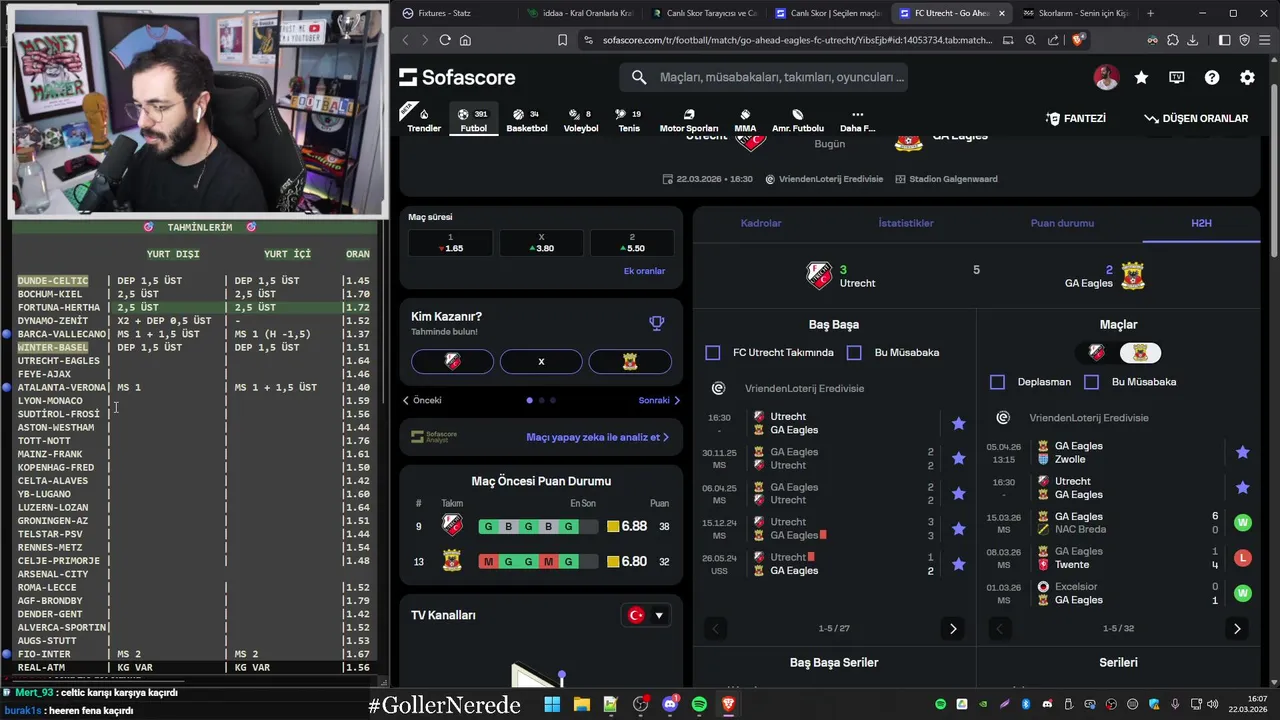Image resolution: width=1280 pixels, height=720 pixels.
Task: Open the user profile avatar
Action: (x=1106, y=77)
